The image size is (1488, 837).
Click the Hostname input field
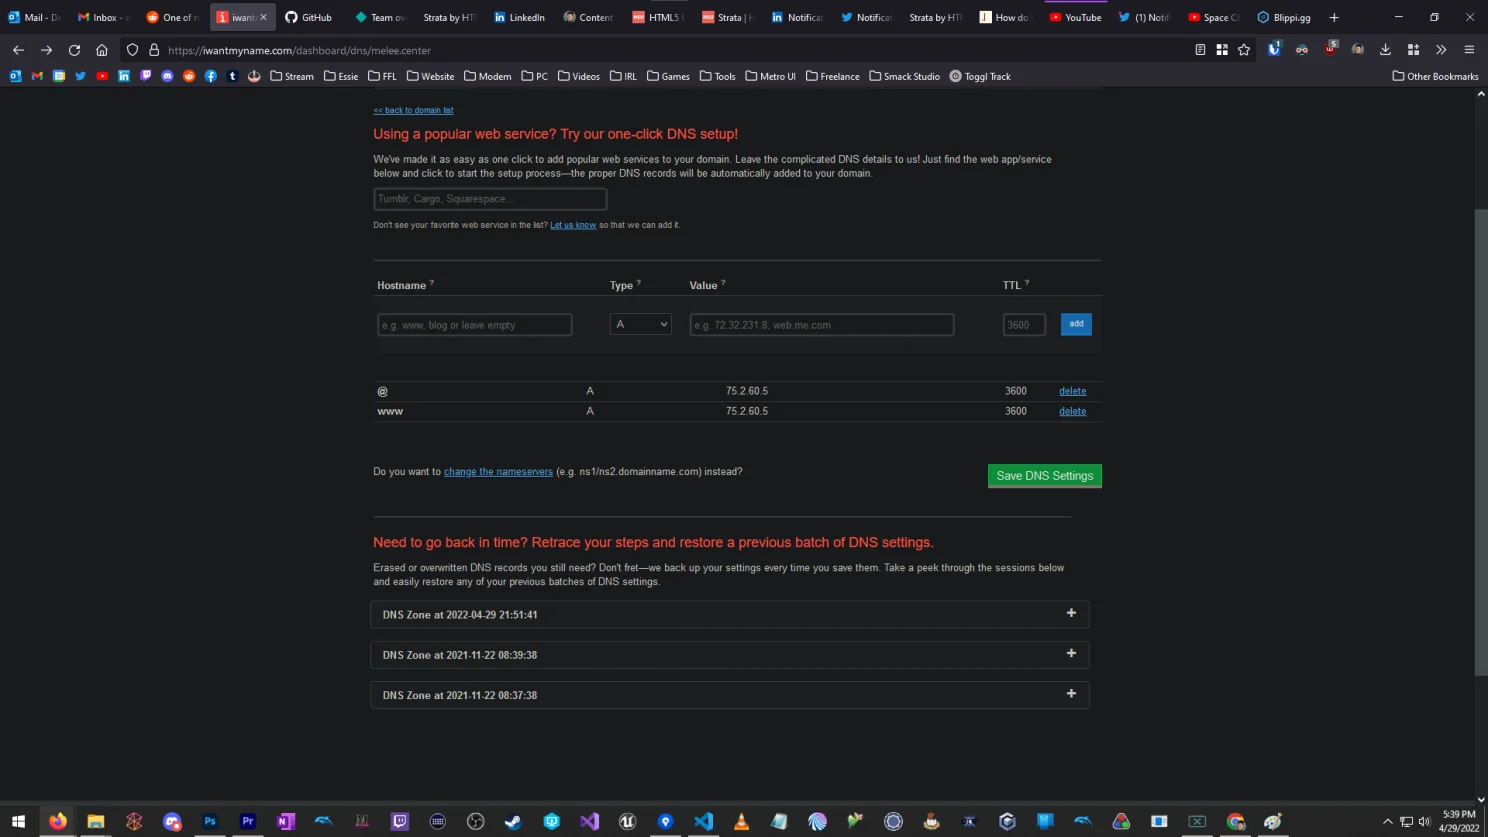(x=474, y=324)
